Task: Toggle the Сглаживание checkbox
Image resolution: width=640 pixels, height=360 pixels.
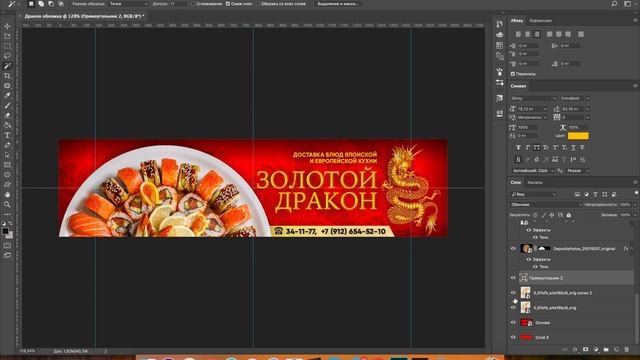Action: pos(194,4)
